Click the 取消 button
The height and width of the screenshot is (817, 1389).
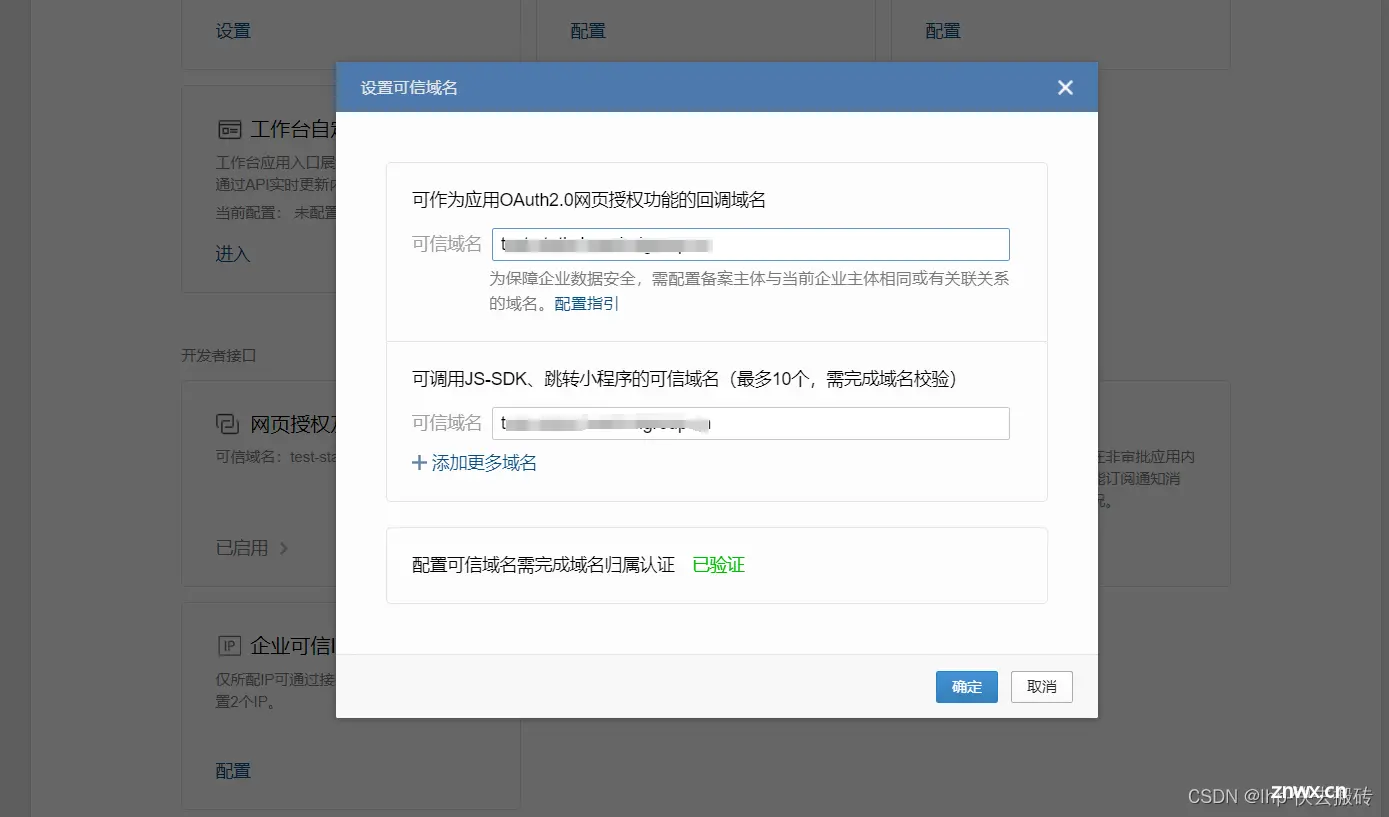click(1042, 687)
